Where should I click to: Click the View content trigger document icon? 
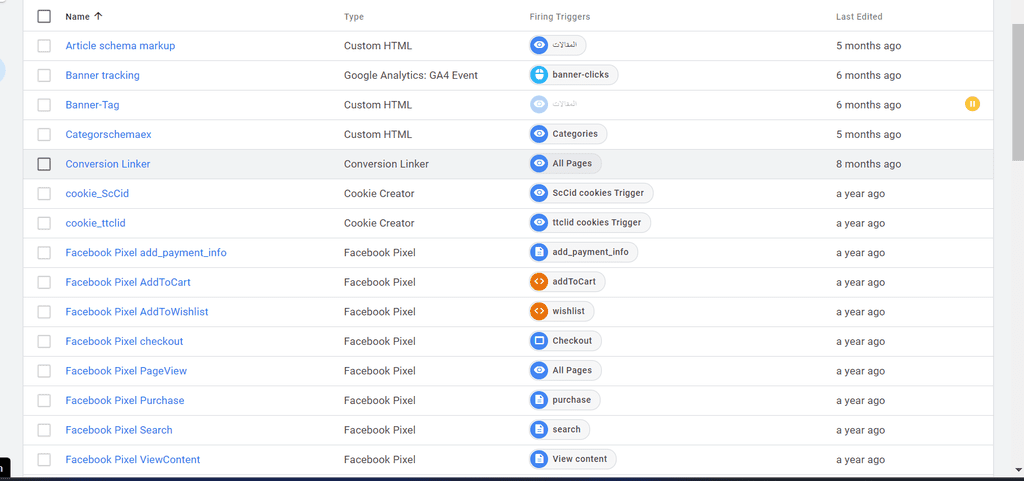539,459
